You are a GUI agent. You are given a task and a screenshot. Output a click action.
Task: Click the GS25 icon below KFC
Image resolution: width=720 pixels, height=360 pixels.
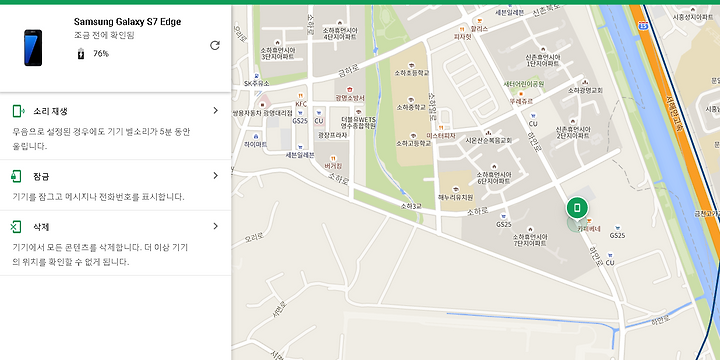click(x=300, y=113)
